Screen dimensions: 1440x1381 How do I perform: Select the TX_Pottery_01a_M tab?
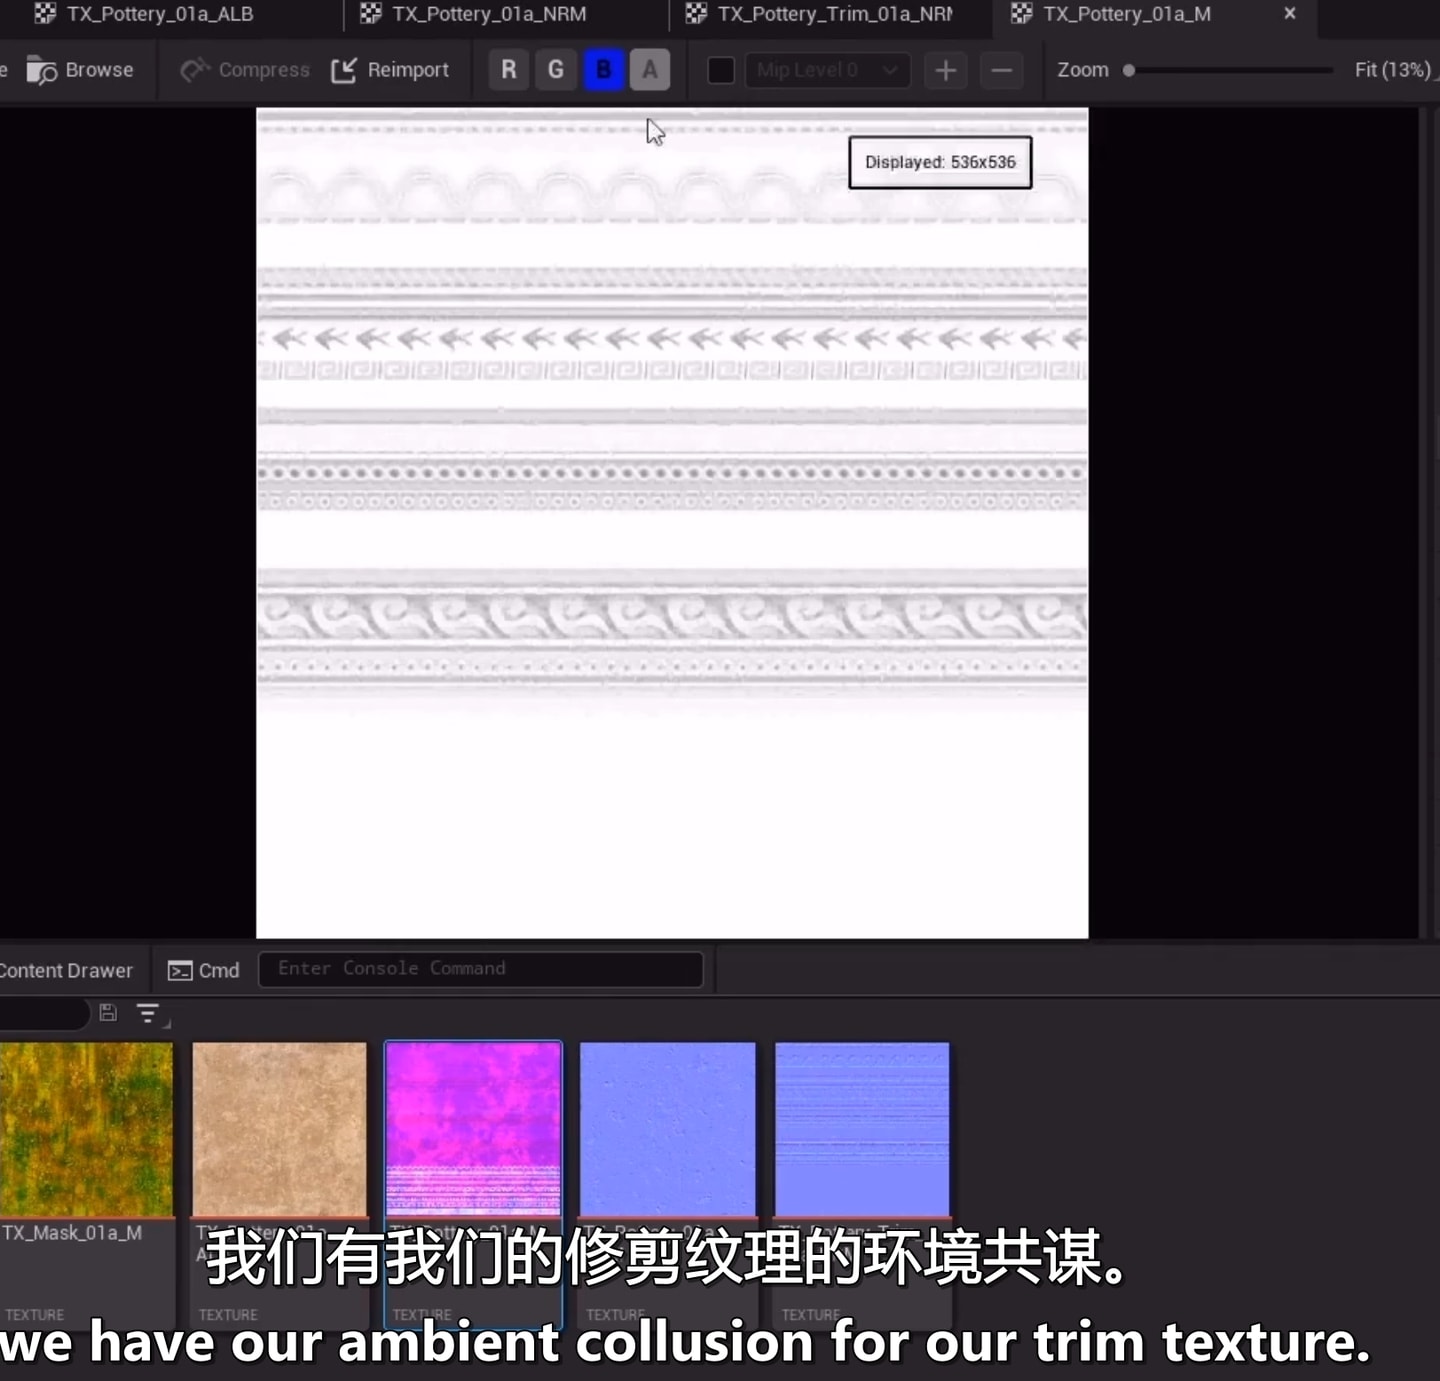tap(1126, 14)
